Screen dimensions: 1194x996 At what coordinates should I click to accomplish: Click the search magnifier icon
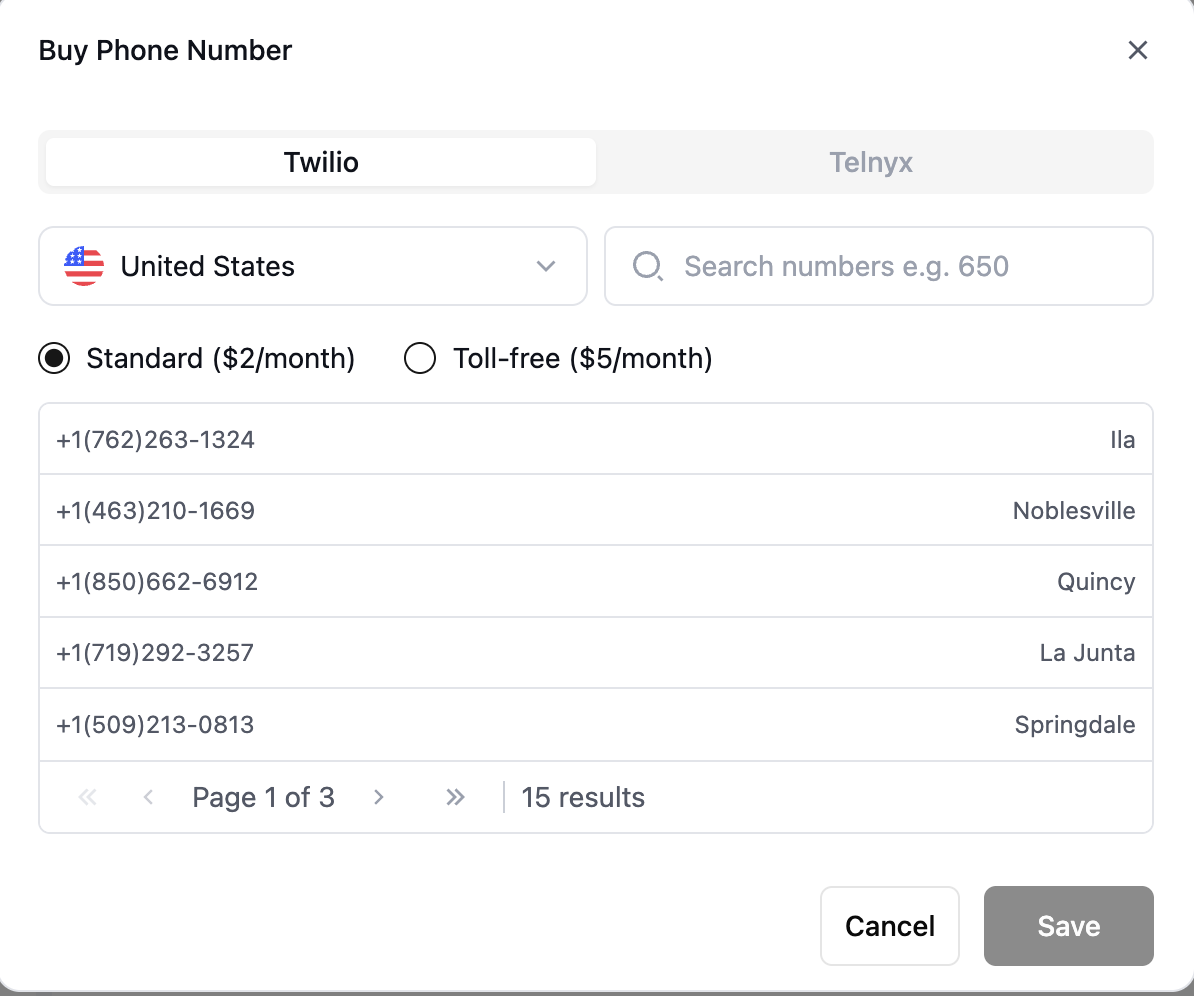[648, 267]
